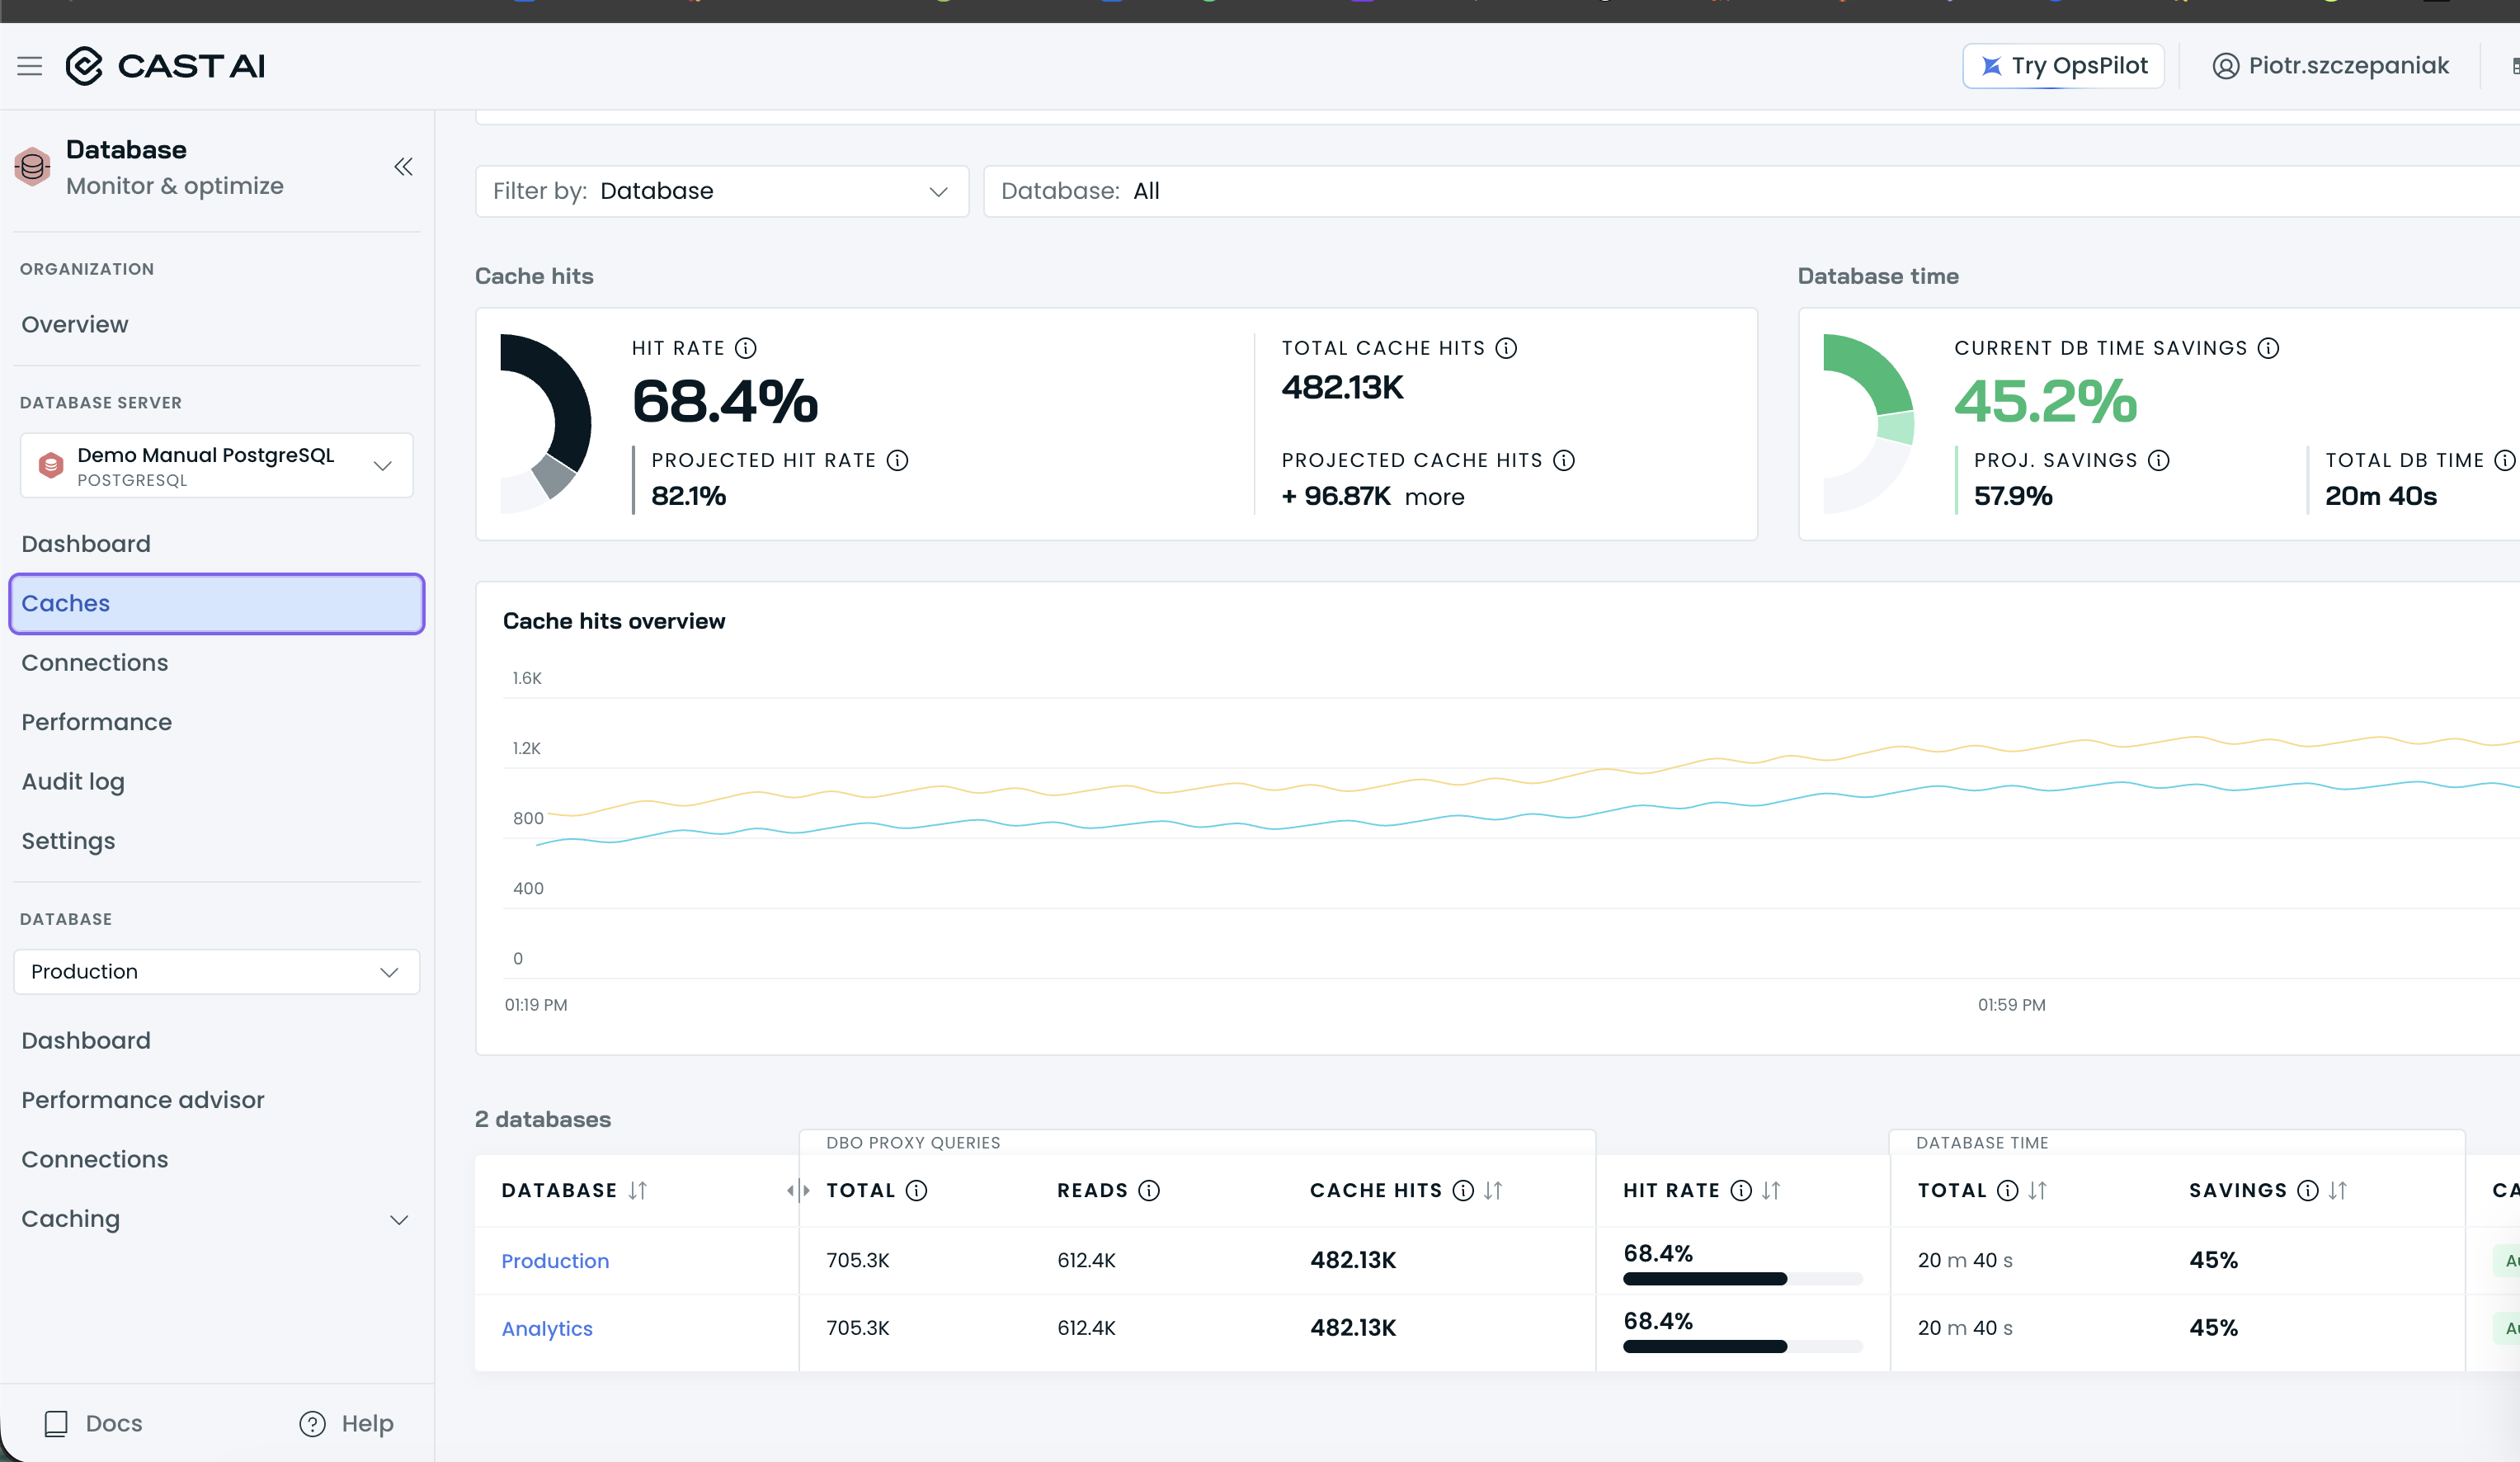Collapse the Database sidebar panel
The width and height of the screenshot is (2520, 1462).
pyautogui.click(x=403, y=167)
